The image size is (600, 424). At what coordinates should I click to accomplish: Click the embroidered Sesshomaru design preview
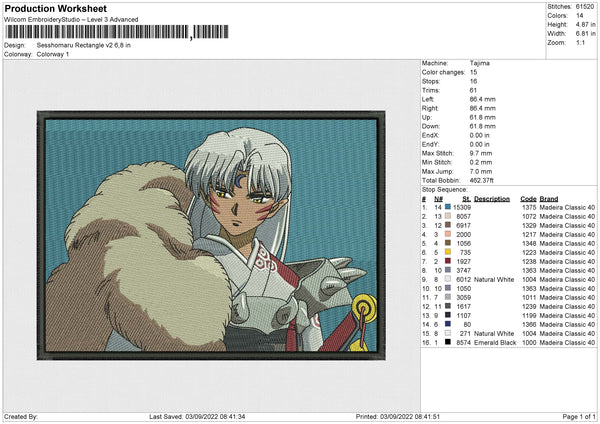[x=211, y=235]
